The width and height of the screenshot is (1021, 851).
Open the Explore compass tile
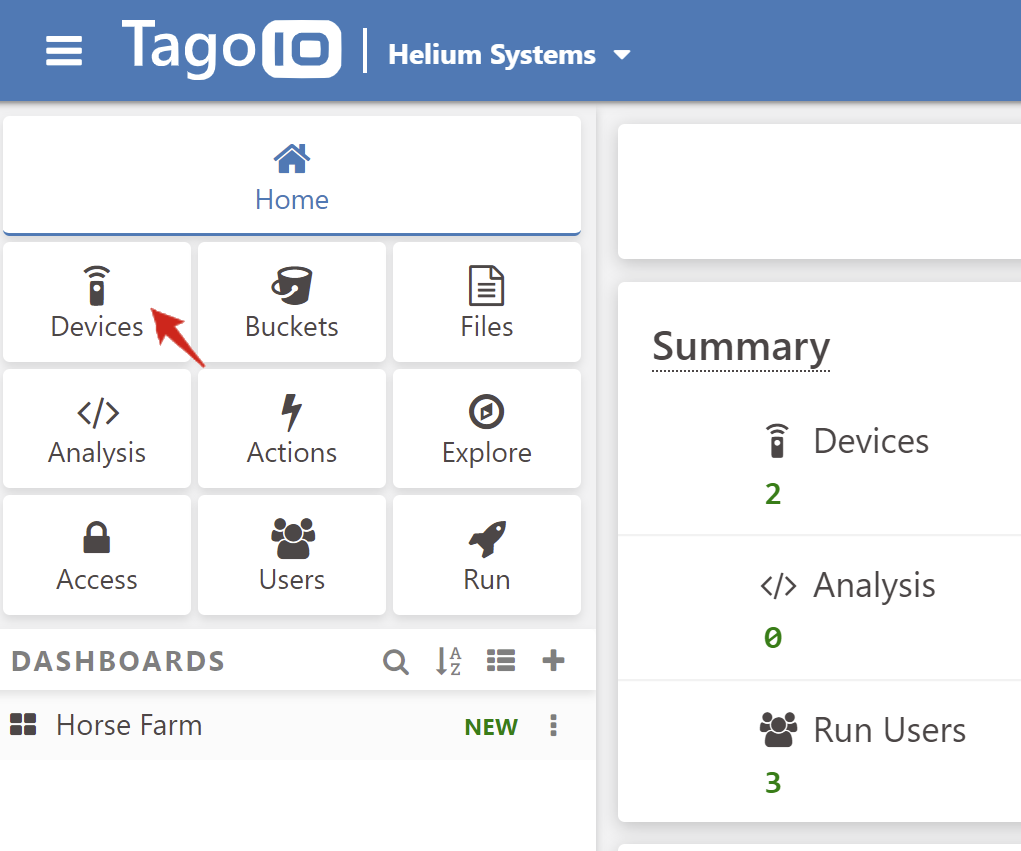(x=487, y=429)
